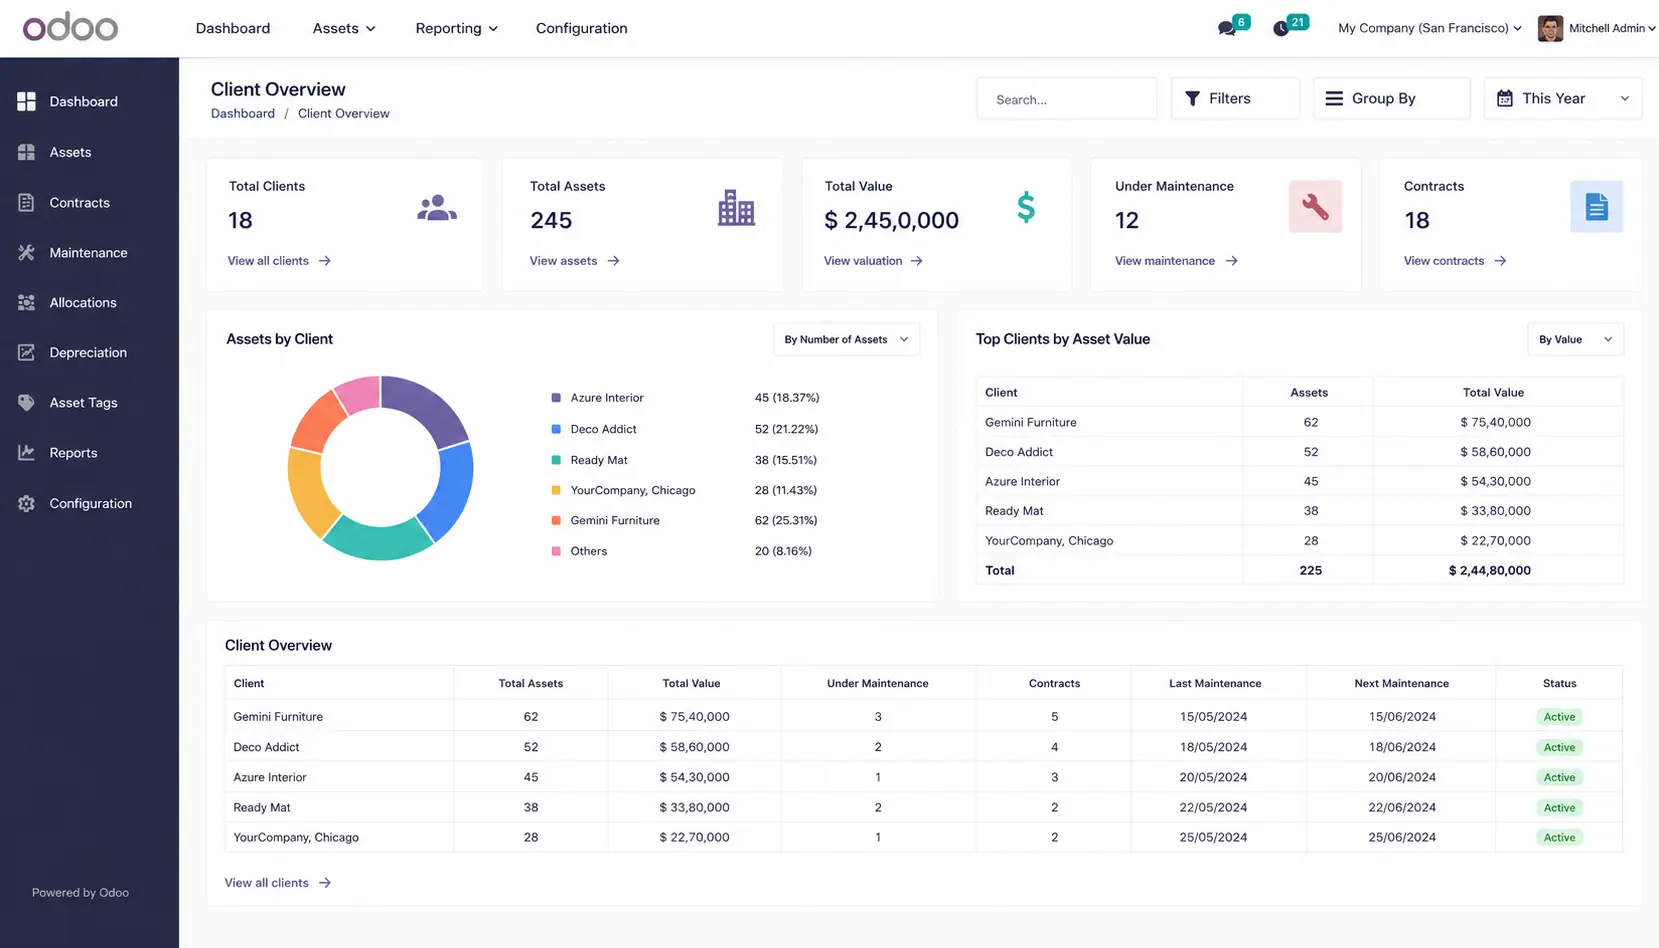Open the This Year period dropdown
1659x948 pixels.
(1562, 98)
